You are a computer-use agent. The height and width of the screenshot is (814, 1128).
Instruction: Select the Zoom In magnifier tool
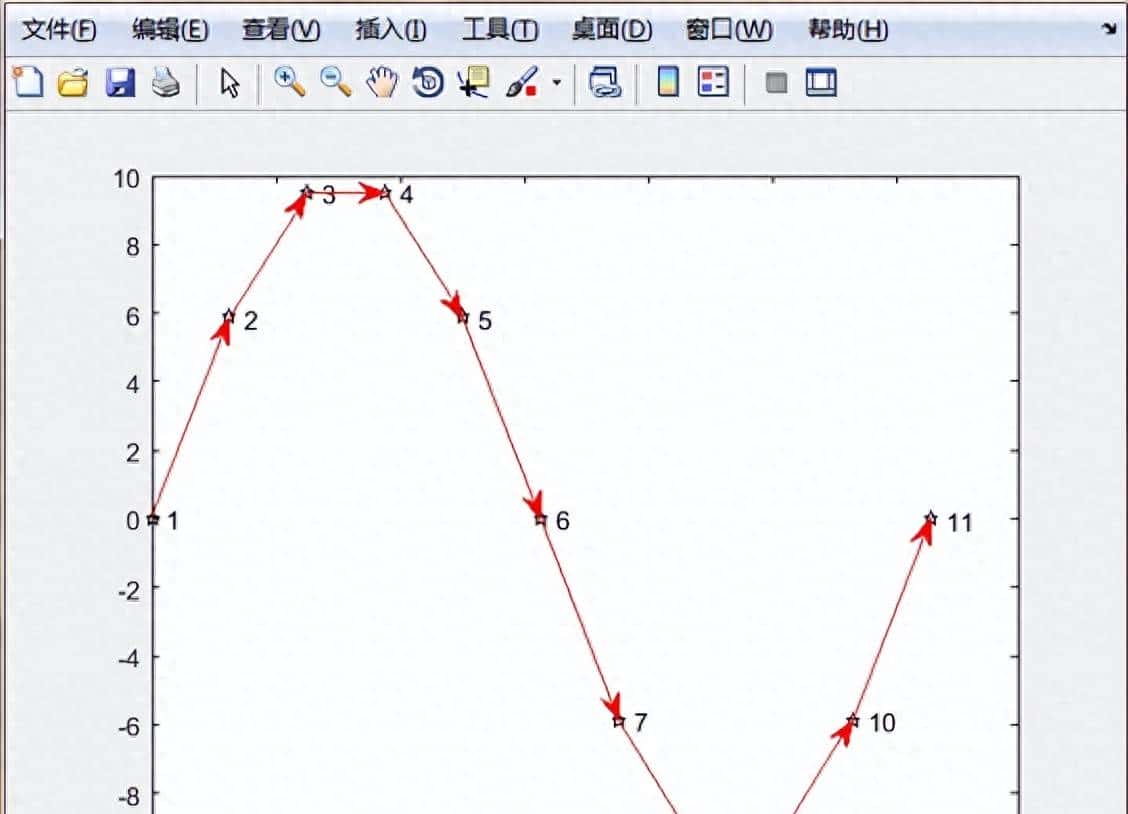(x=289, y=83)
